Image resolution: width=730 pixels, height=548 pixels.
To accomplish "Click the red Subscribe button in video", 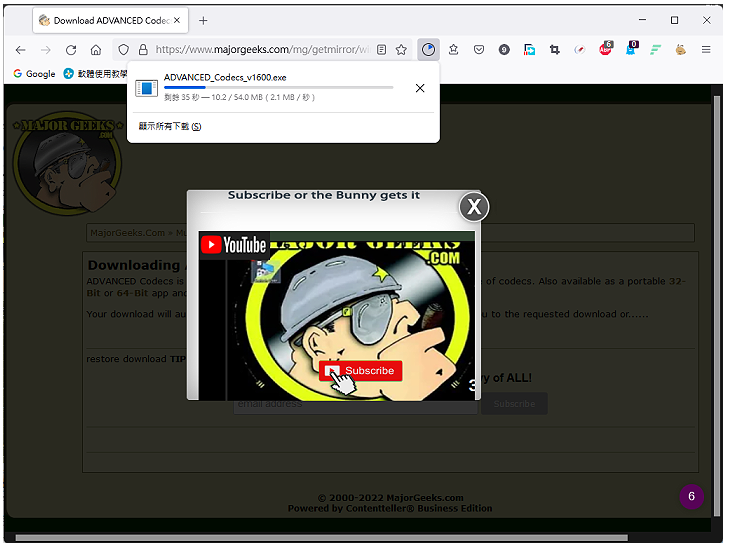I will [x=360, y=371].
